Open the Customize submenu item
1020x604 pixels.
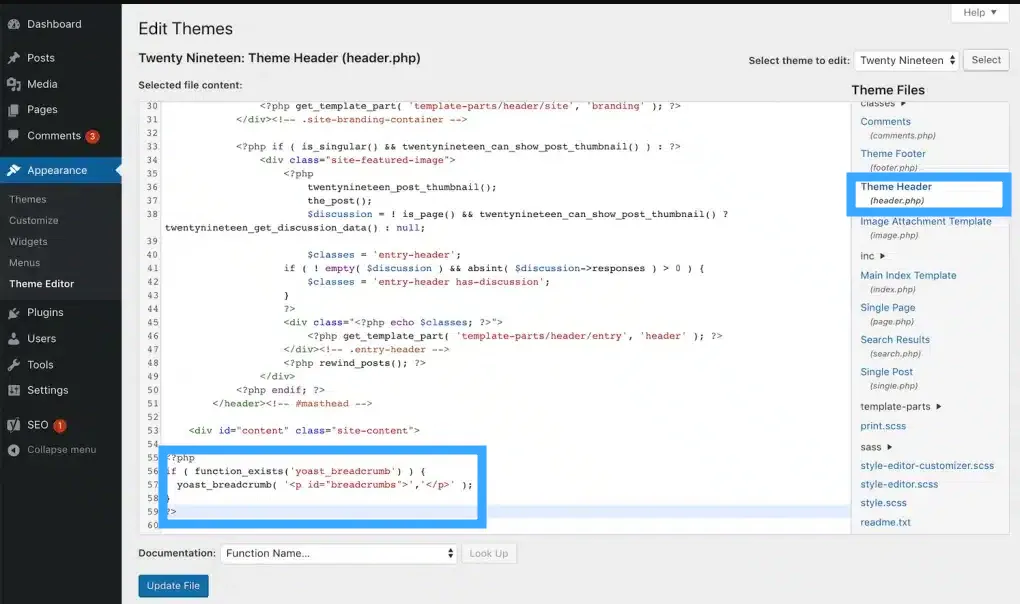click(x=34, y=220)
